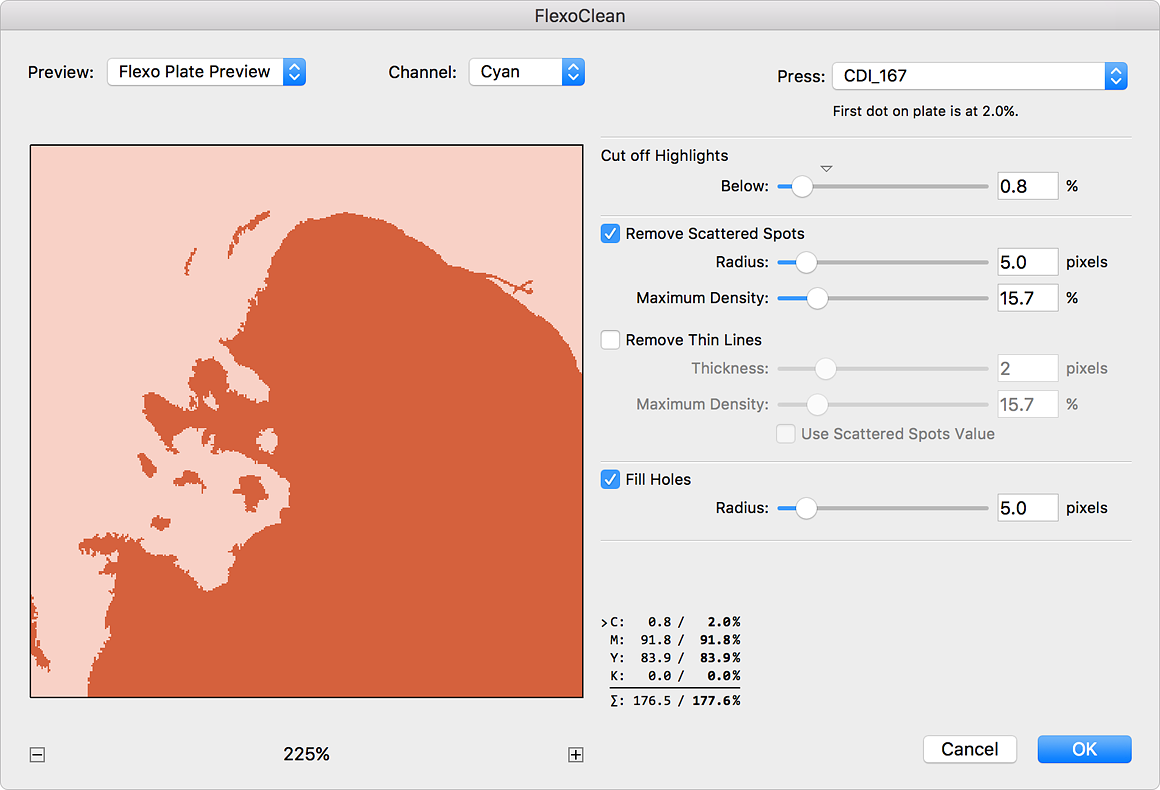Expand the Press dropdown CDI_167
Screen dimensions: 1160x790
(x=979, y=76)
